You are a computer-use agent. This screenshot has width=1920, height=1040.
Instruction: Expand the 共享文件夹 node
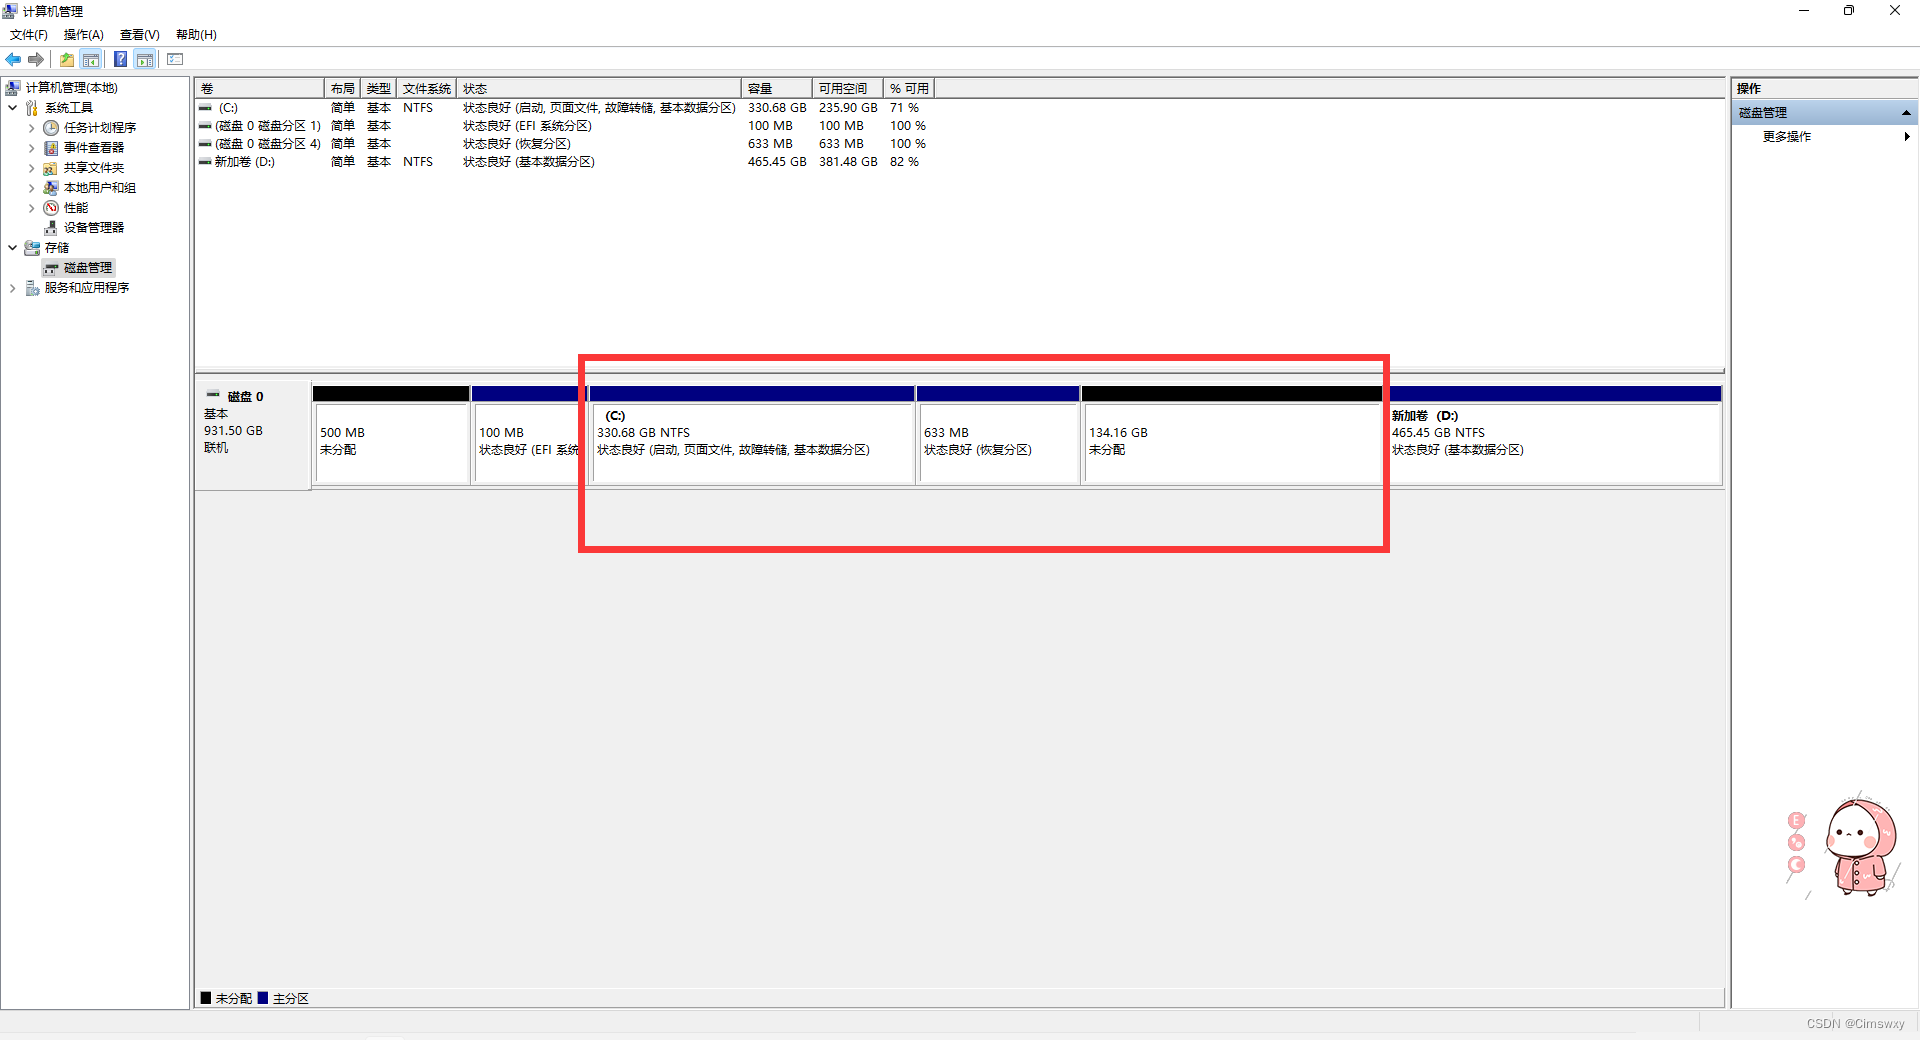click(x=31, y=168)
